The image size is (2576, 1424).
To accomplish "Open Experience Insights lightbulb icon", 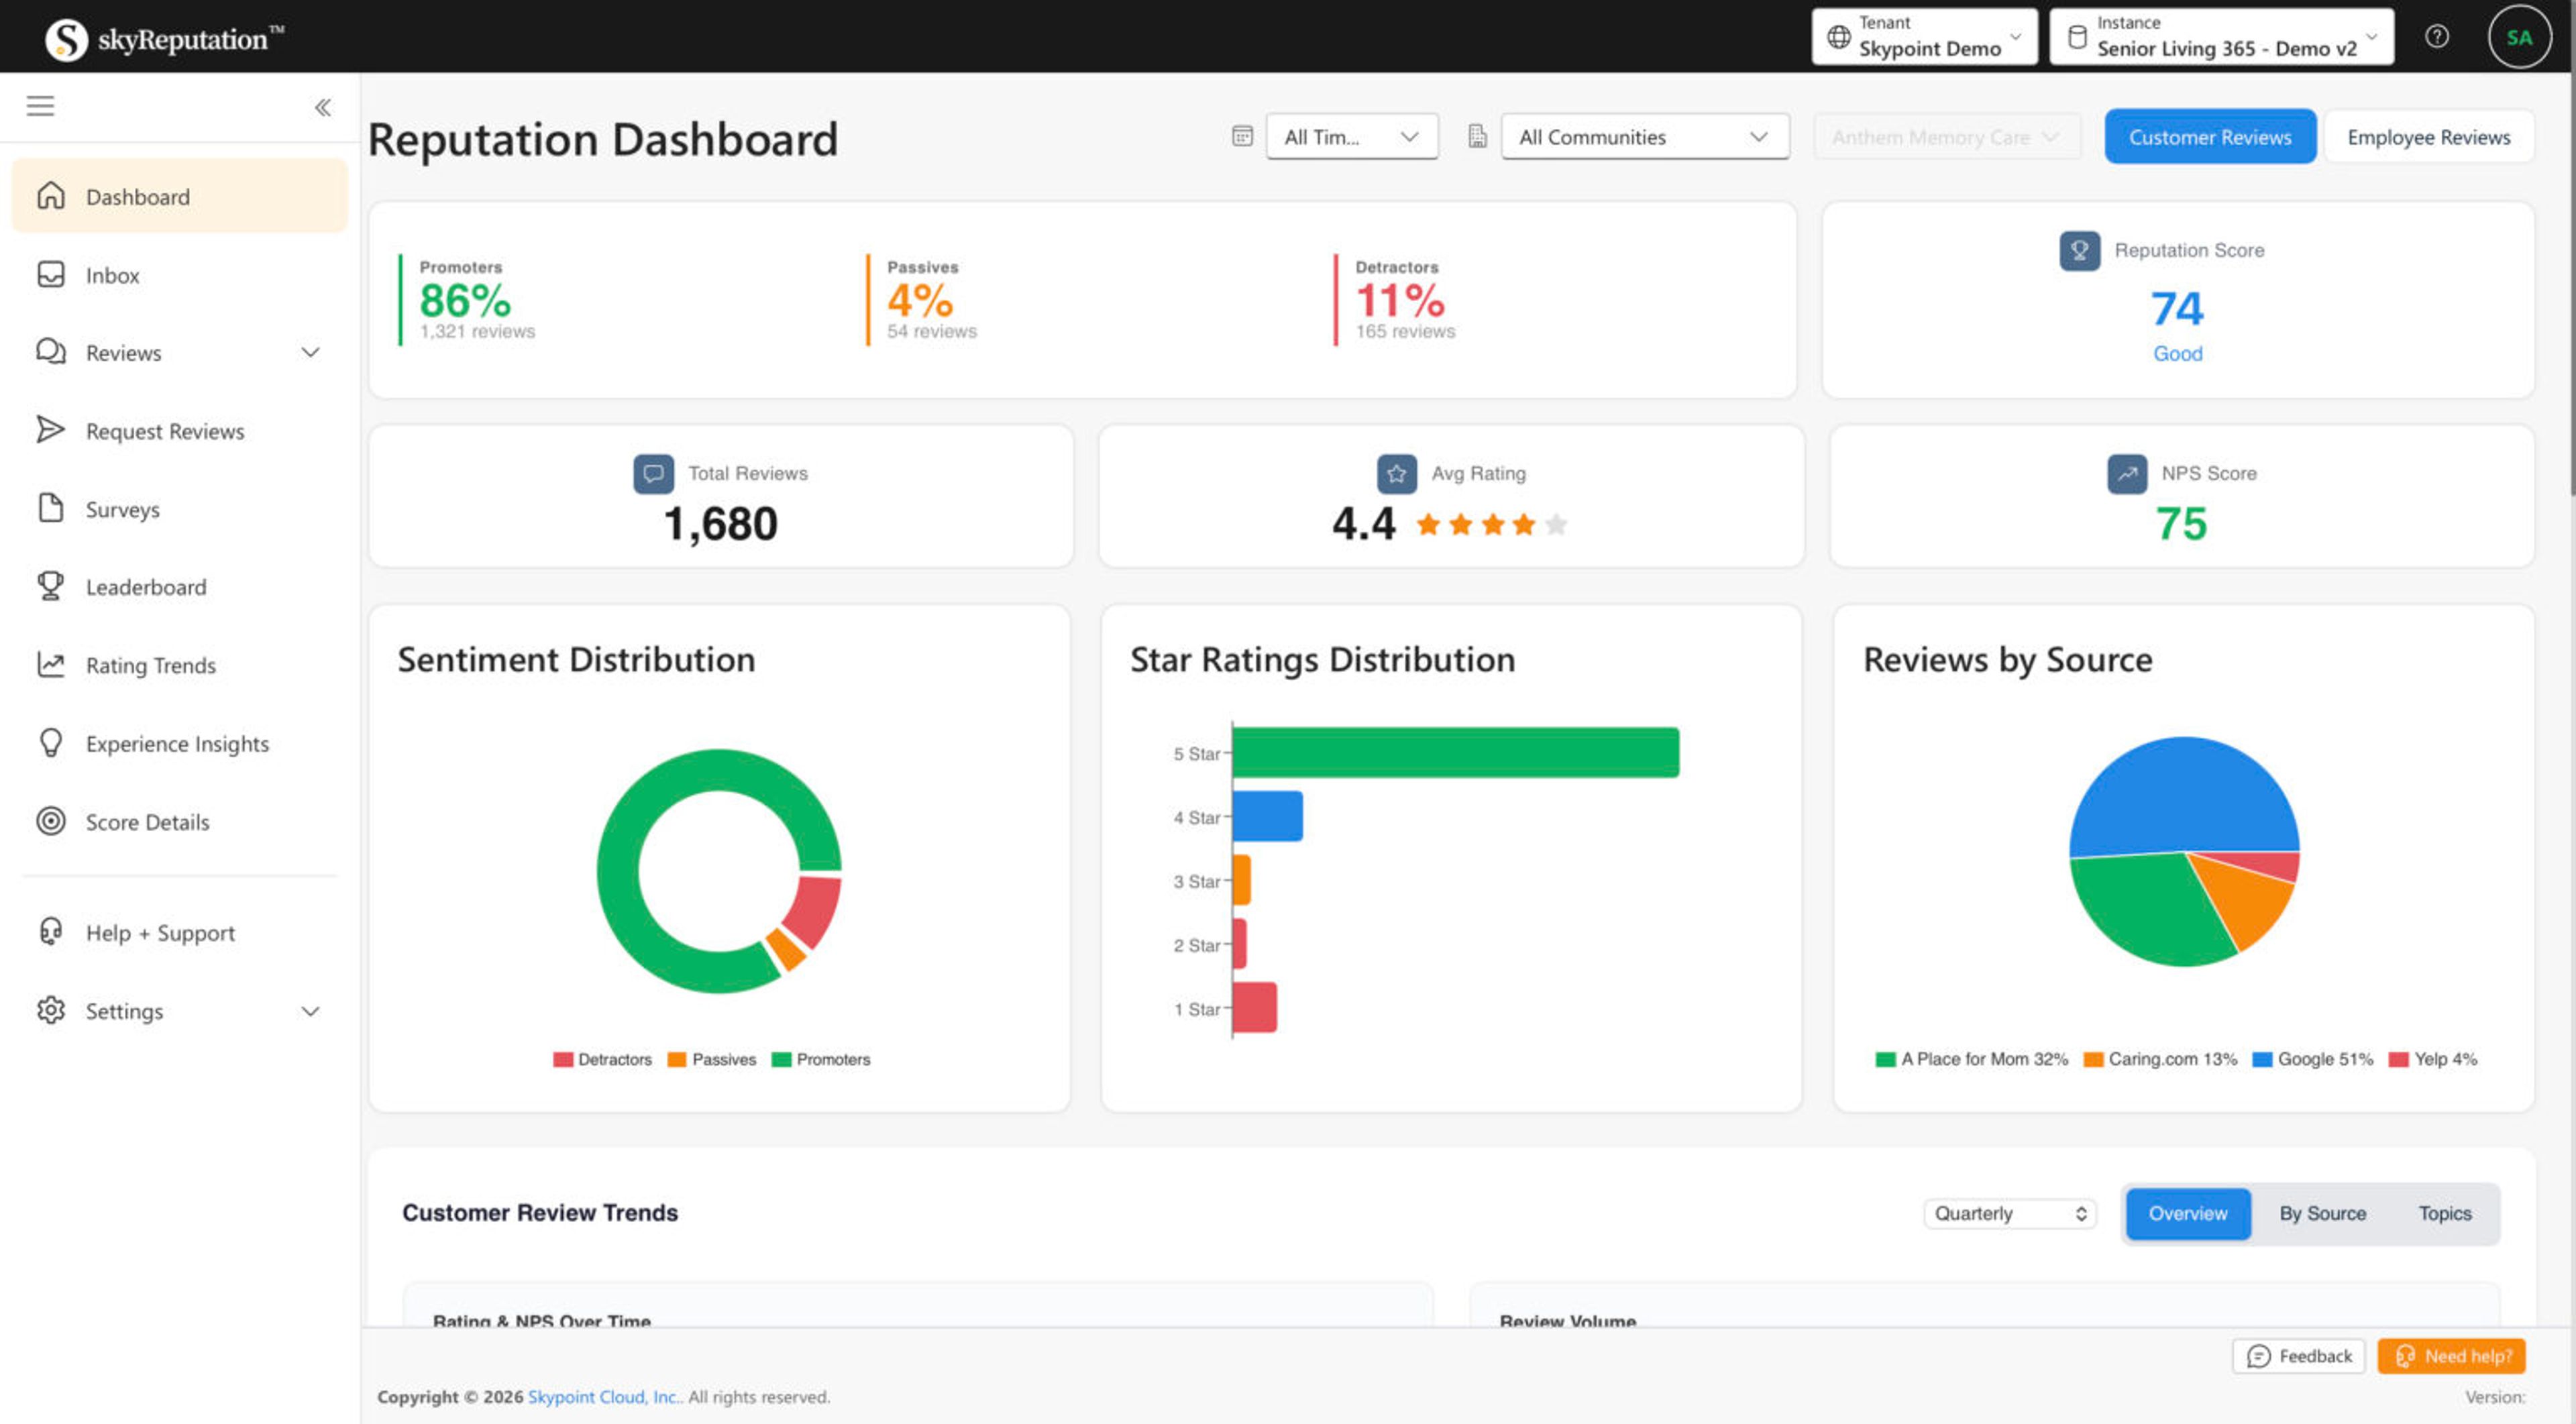I will [x=51, y=743].
